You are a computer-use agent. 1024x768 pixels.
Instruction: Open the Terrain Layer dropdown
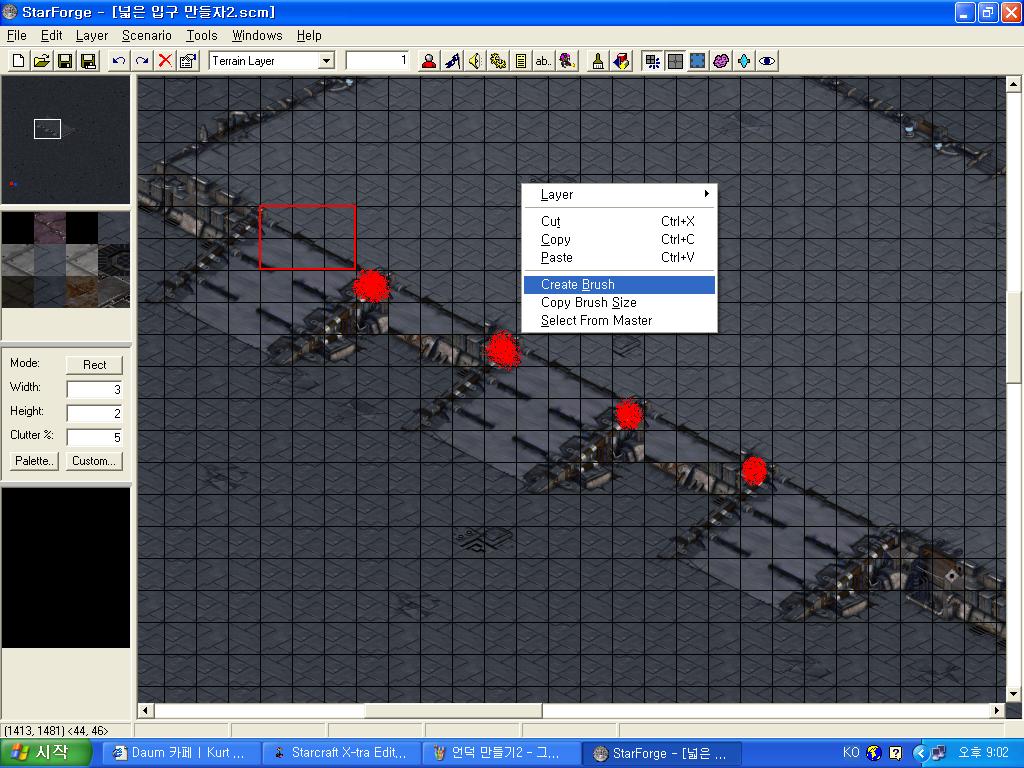326,61
